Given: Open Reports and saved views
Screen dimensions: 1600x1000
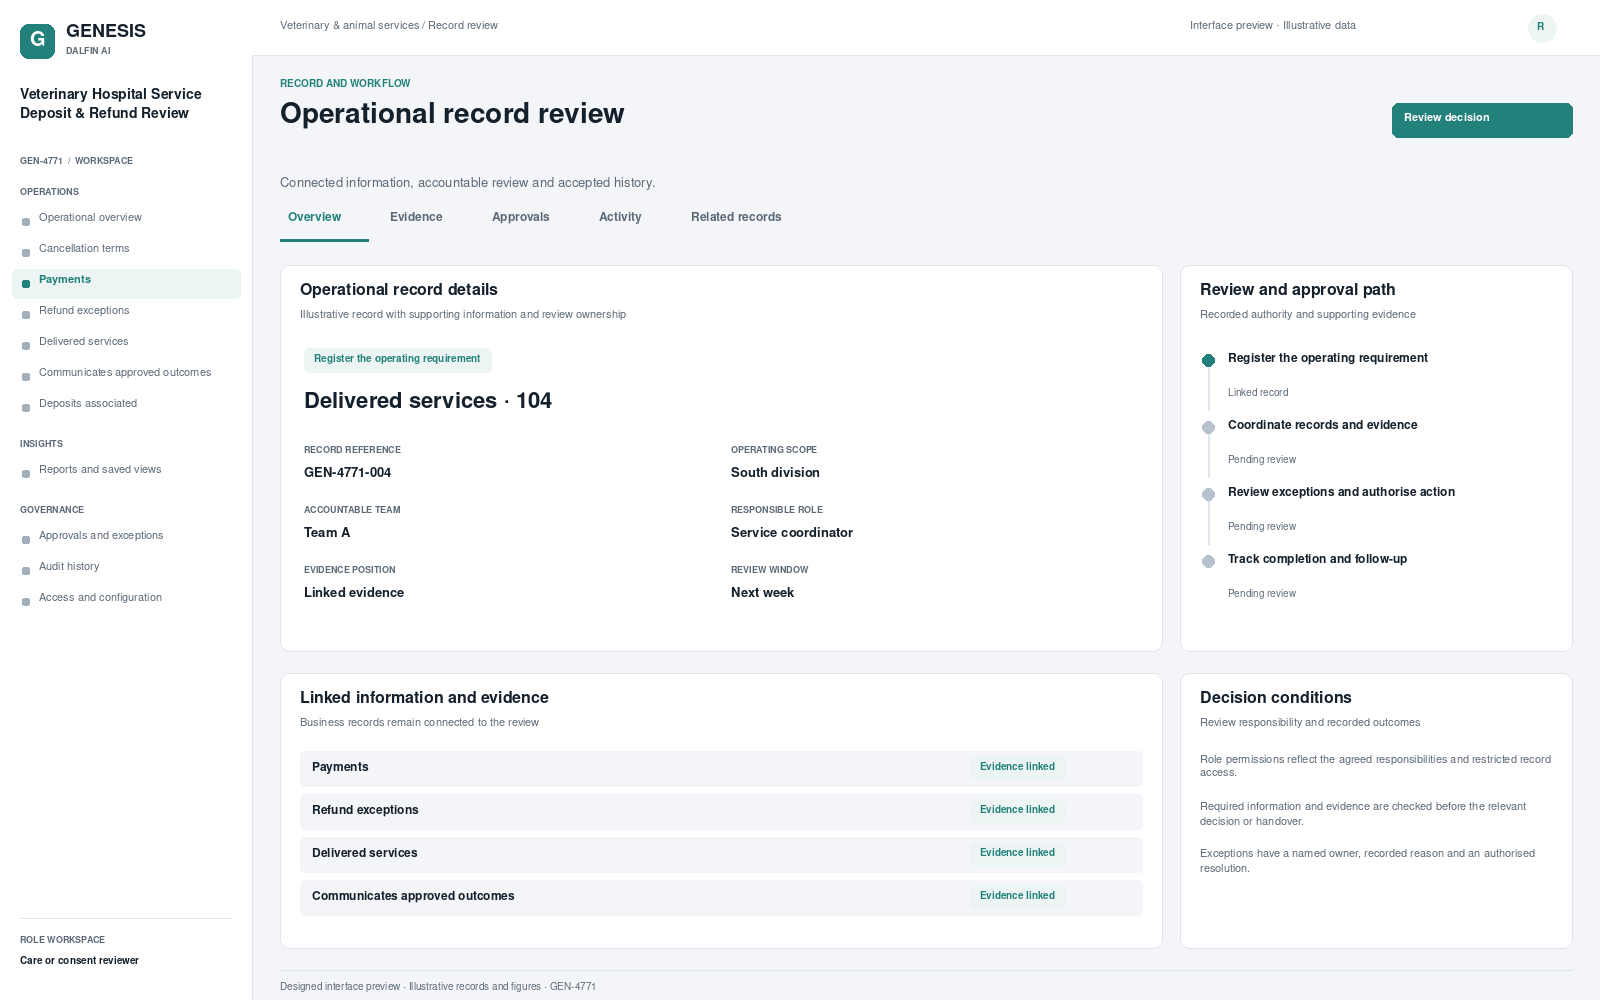Looking at the screenshot, I should [x=126, y=470].
